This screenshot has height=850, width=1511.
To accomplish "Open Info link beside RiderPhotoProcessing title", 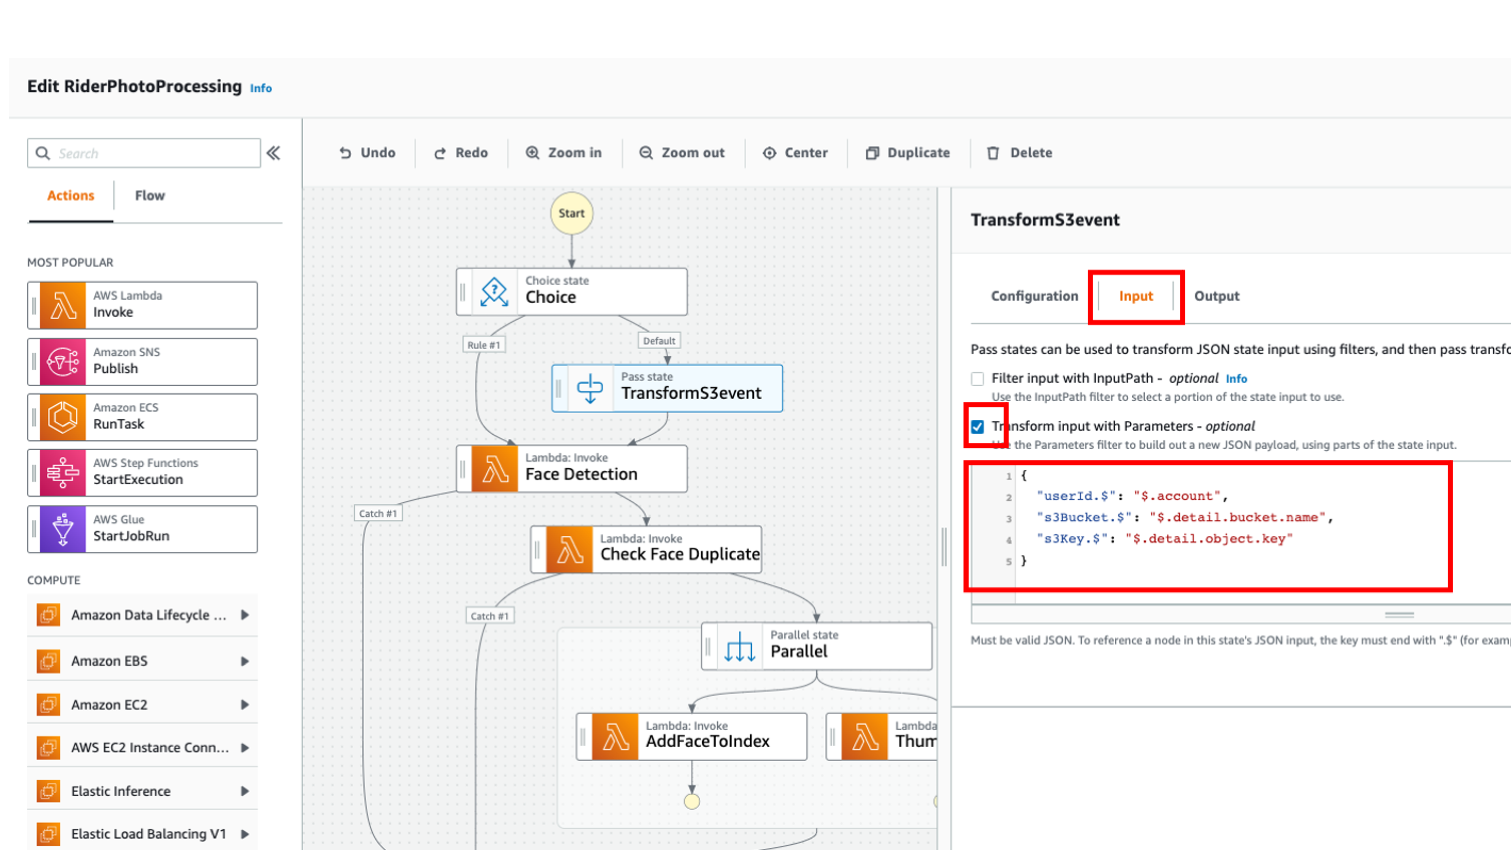I will [x=261, y=88].
